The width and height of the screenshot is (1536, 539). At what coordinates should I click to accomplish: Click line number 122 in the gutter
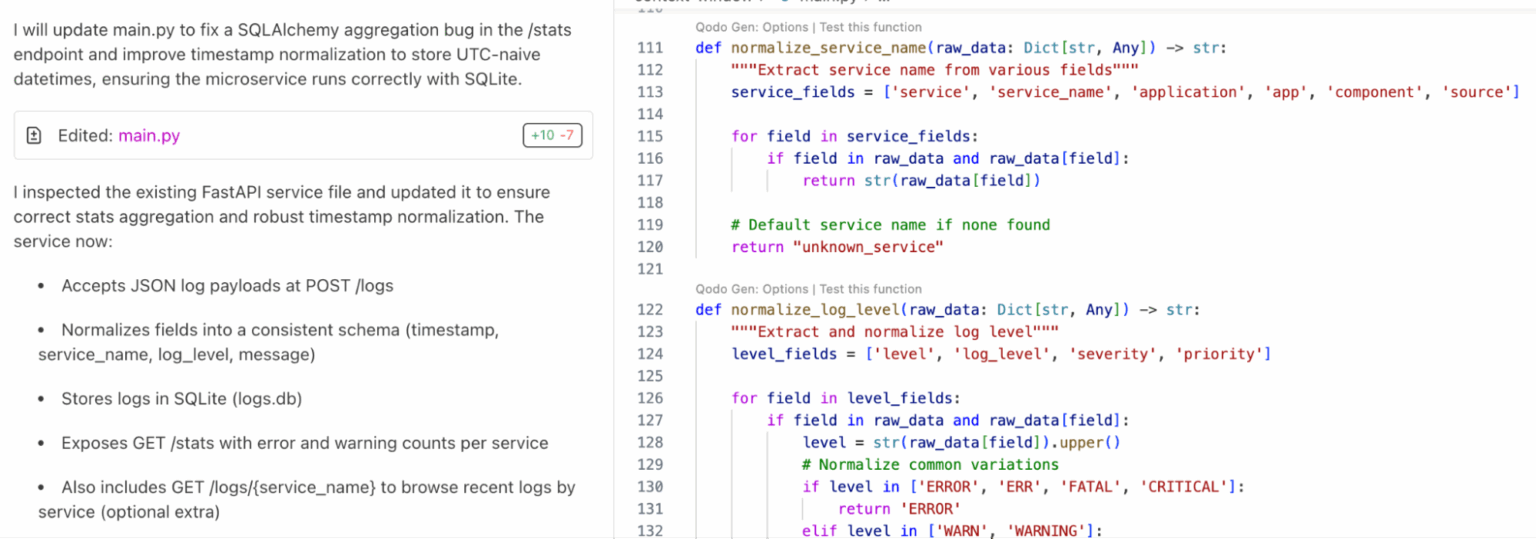click(649, 310)
